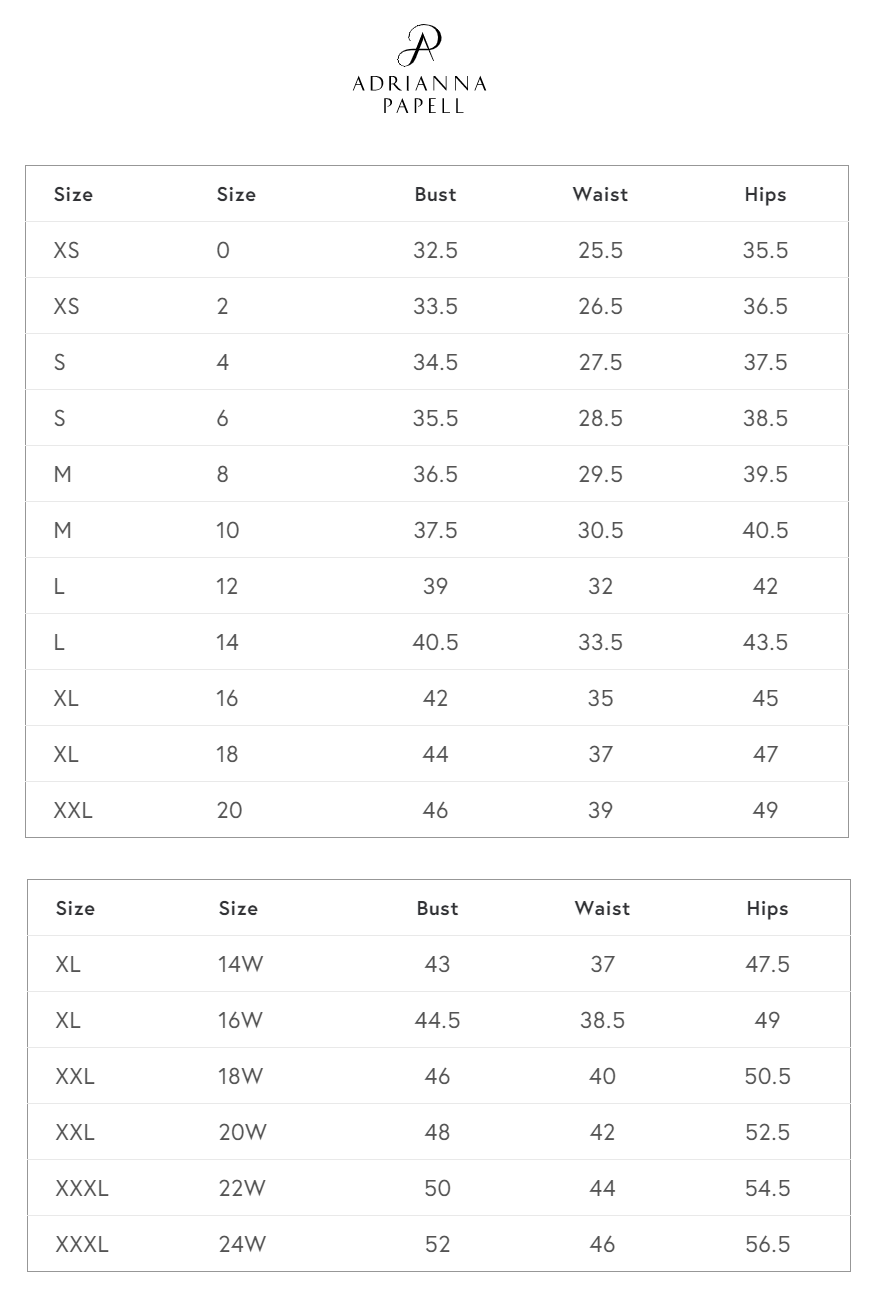Screen dimensions: 879x1304
Task: Click hips value 37.5
Action: click(765, 362)
